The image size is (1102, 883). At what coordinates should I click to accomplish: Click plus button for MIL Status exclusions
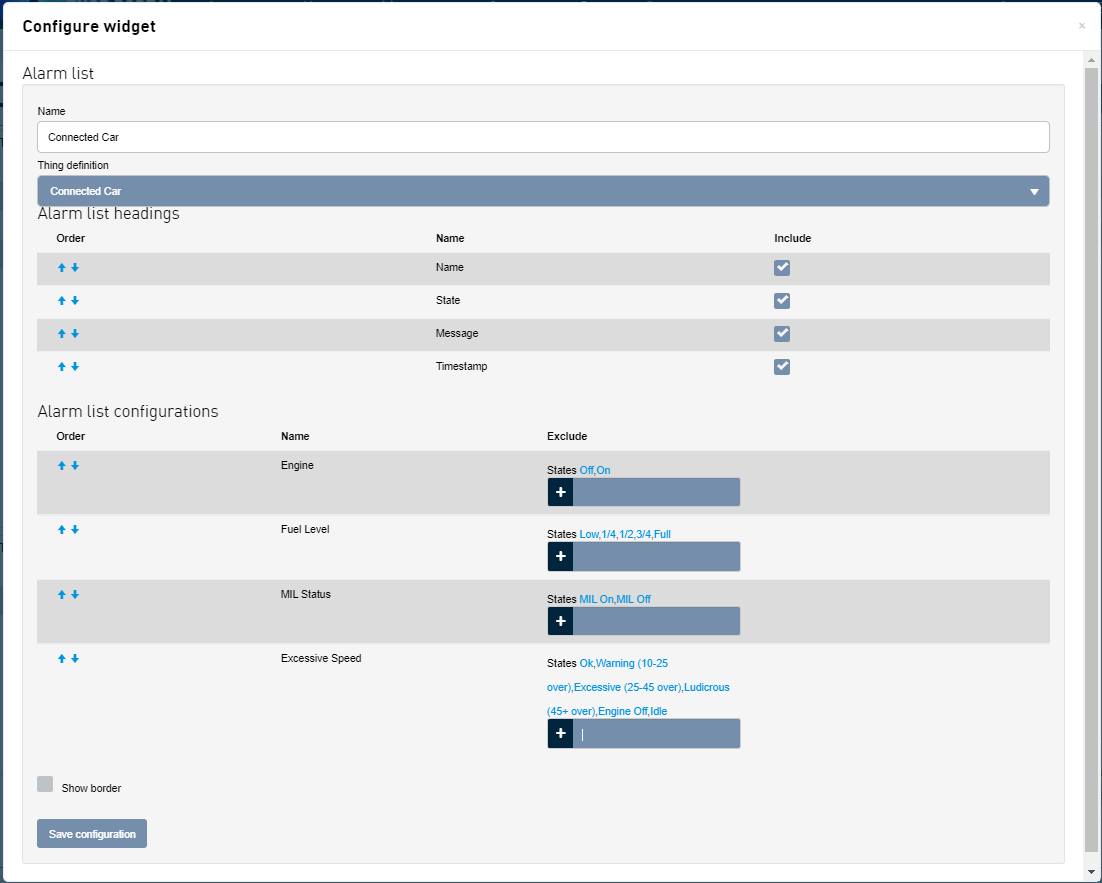[560, 621]
